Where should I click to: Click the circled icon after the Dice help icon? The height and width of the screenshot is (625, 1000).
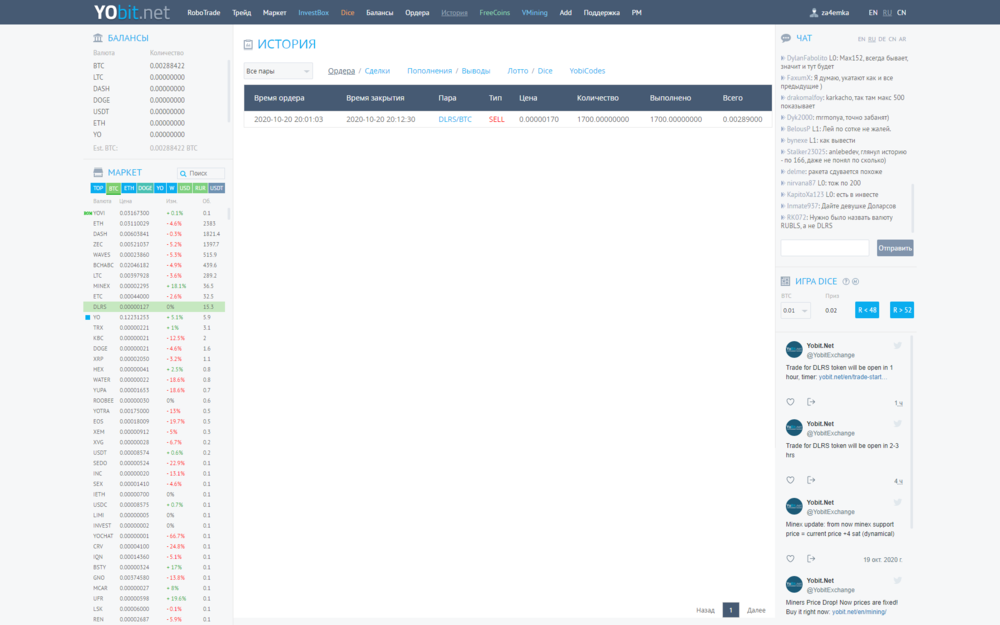[x=855, y=281]
